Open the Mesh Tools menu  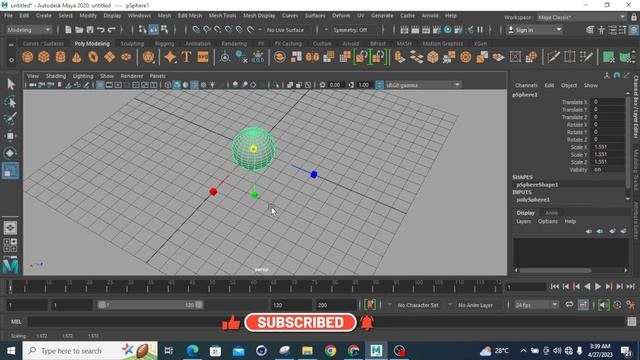tap(222, 16)
